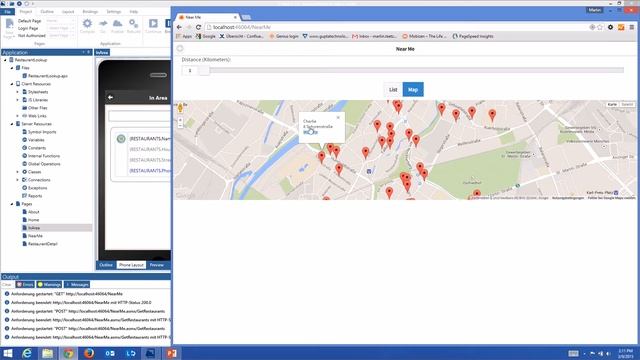The width and height of the screenshot is (640, 360).
Task: Switch to the List view button
Action: pos(393,89)
